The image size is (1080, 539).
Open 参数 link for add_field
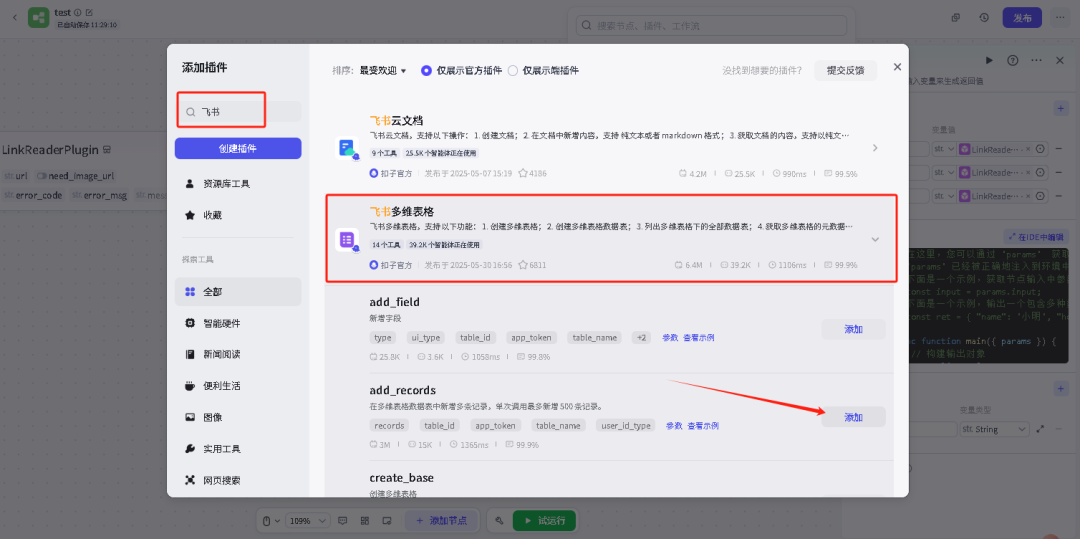[x=670, y=337]
